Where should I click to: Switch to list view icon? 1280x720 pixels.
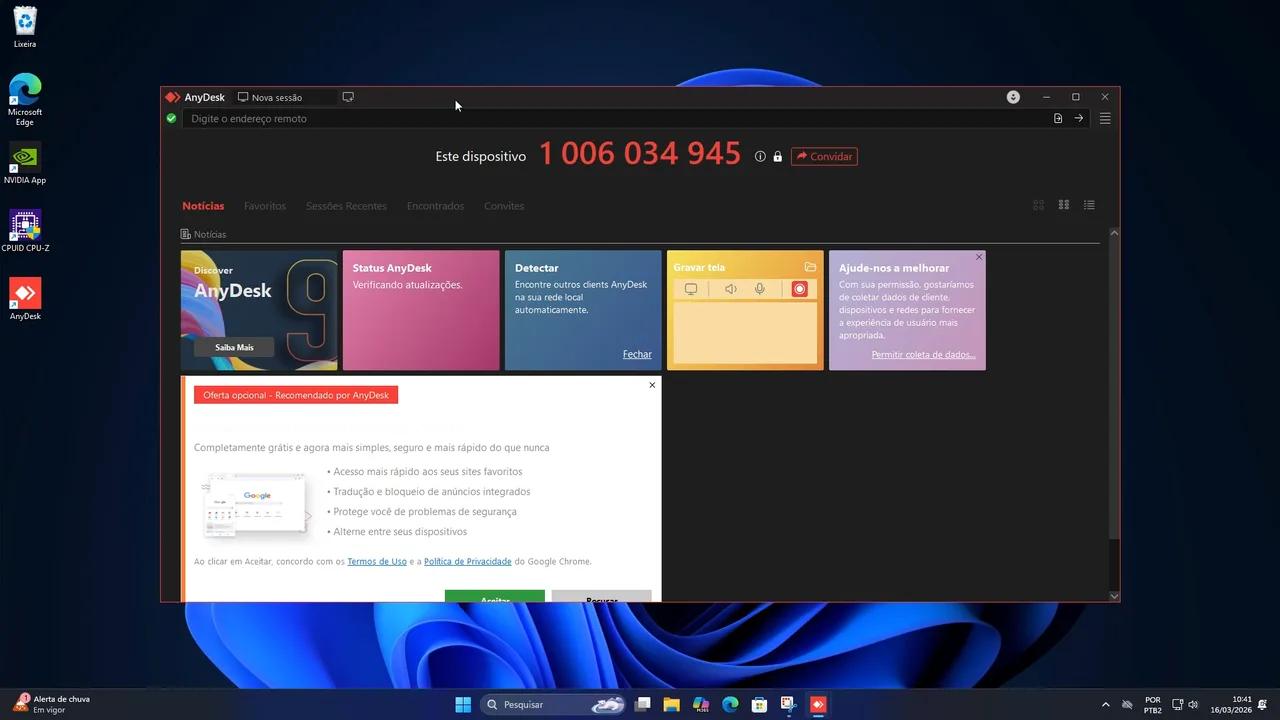1089,205
